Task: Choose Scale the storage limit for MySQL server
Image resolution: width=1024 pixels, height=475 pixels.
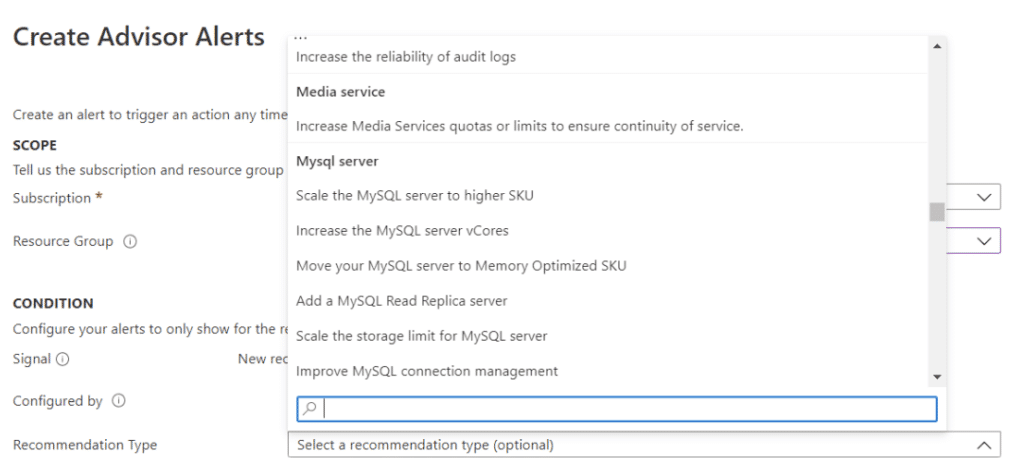Action: 421,336
